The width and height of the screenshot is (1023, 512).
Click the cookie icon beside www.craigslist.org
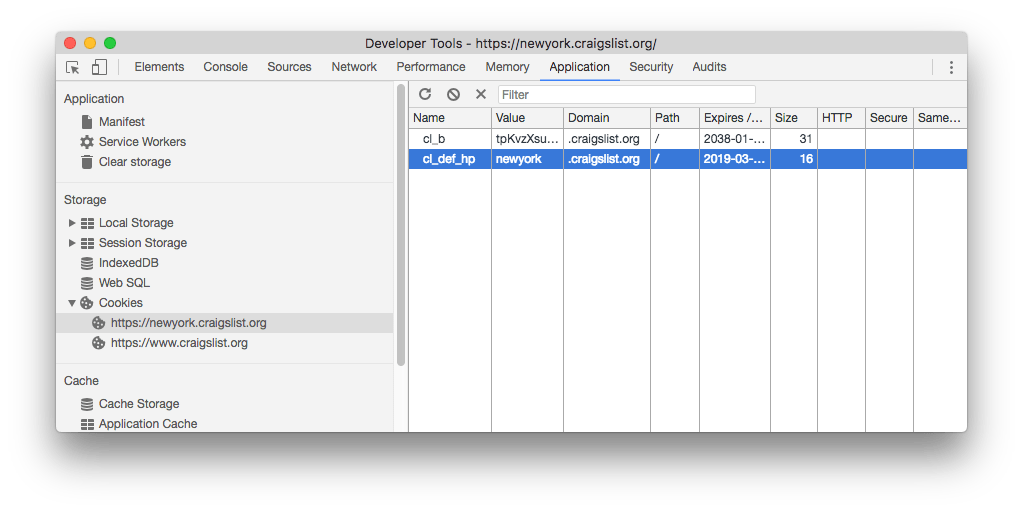tap(99, 343)
